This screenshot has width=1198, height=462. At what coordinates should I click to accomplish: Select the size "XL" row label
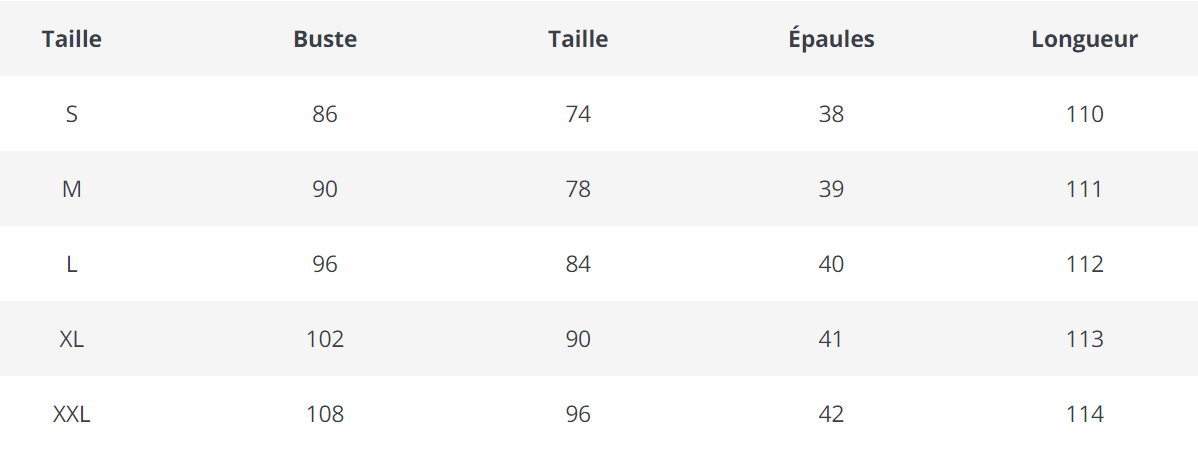coord(72,339)
